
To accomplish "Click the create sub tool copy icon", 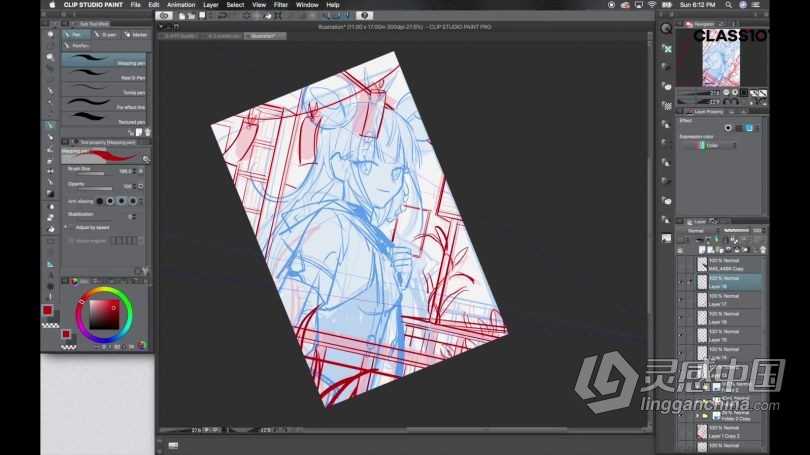I will 139,133.
